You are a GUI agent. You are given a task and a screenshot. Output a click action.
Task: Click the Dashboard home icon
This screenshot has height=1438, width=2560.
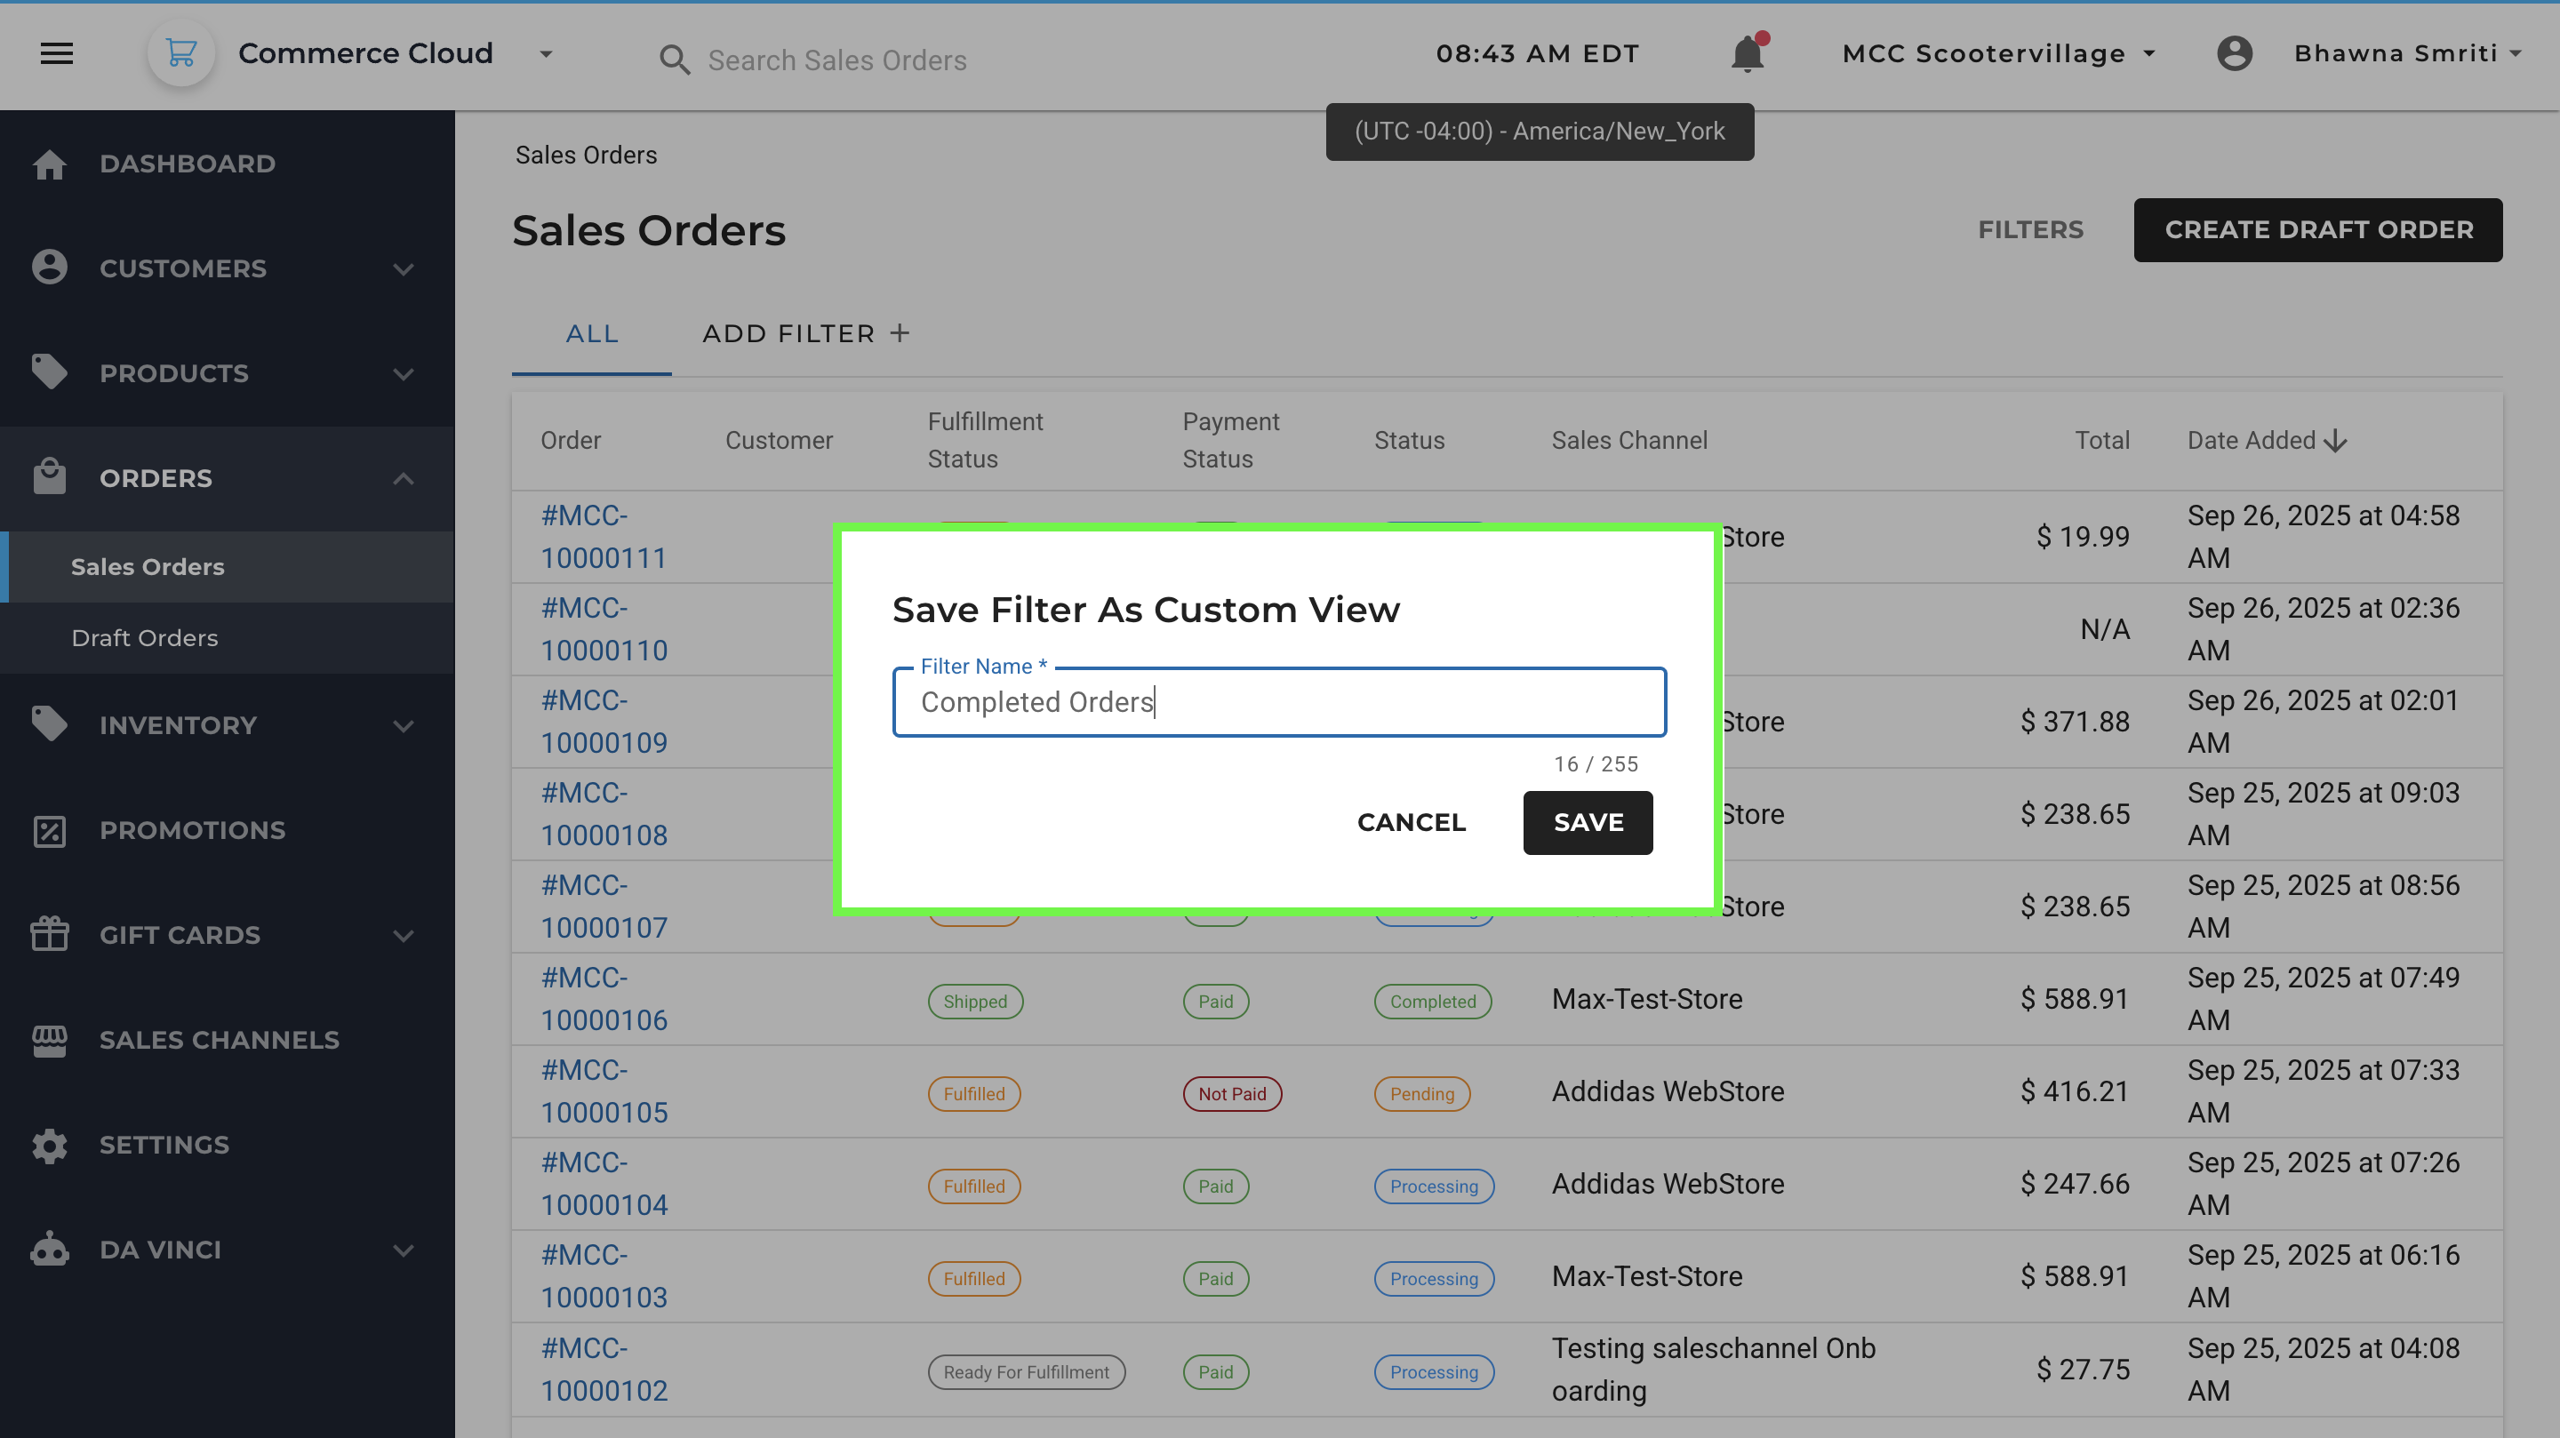pyautogui.click(x=49, y=164)
